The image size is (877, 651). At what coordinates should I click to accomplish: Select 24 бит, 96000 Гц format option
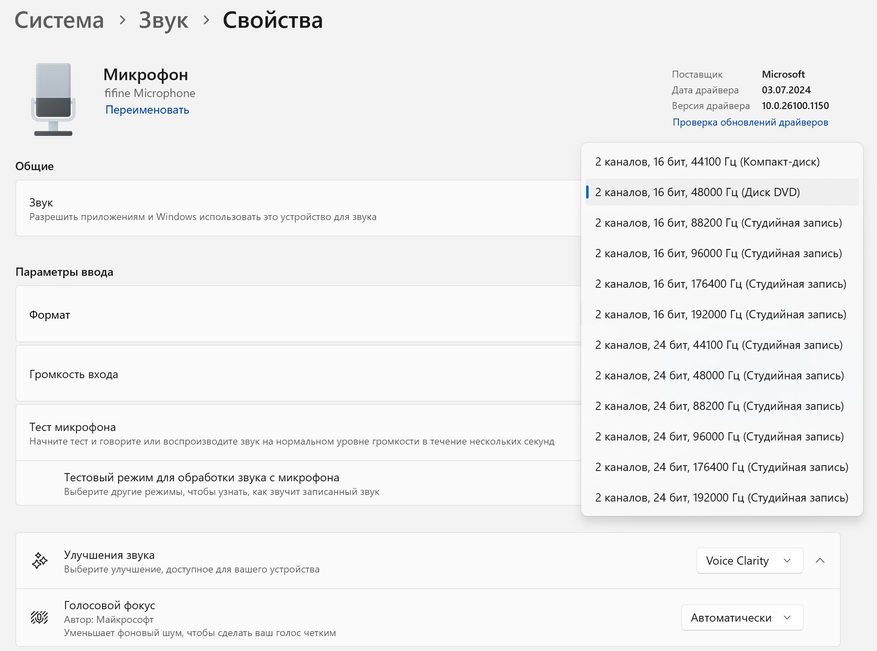coord(718,437)
